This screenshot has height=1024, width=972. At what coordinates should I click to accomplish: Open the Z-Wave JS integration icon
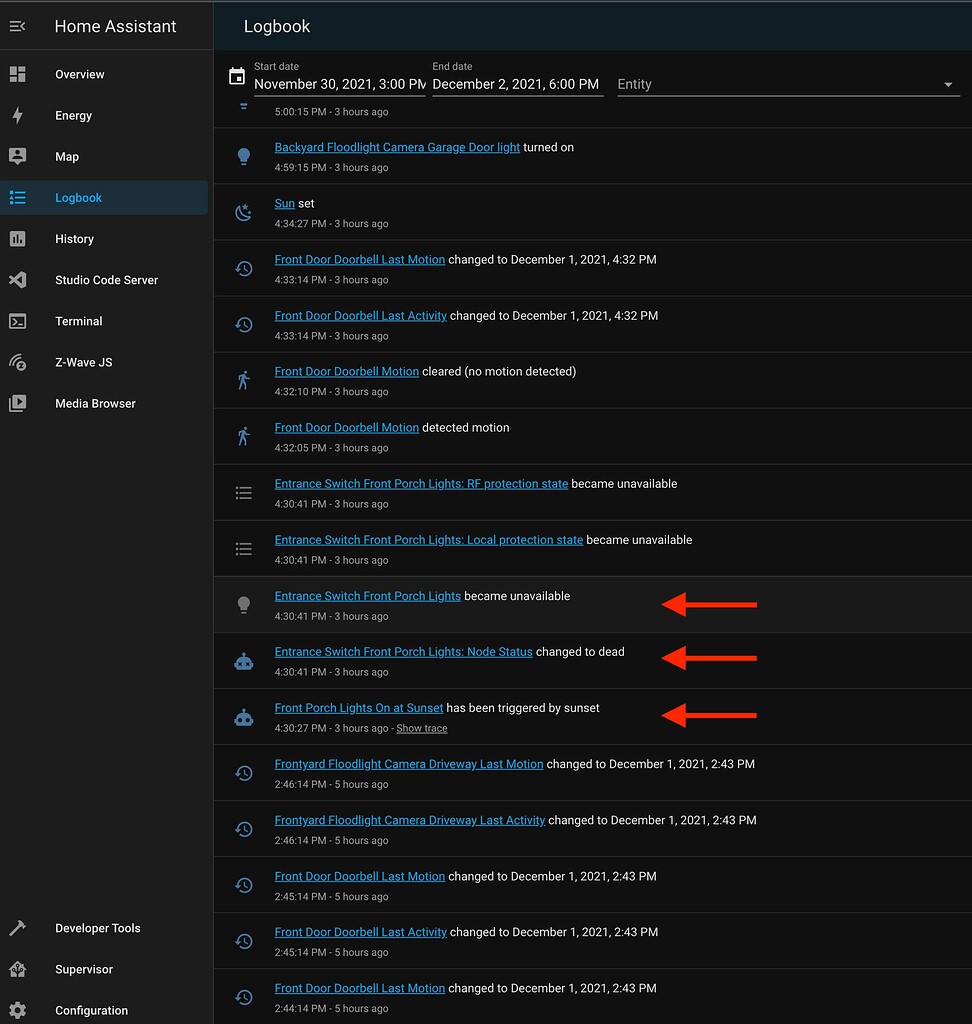pyautogui.click(x=17, y=362)
